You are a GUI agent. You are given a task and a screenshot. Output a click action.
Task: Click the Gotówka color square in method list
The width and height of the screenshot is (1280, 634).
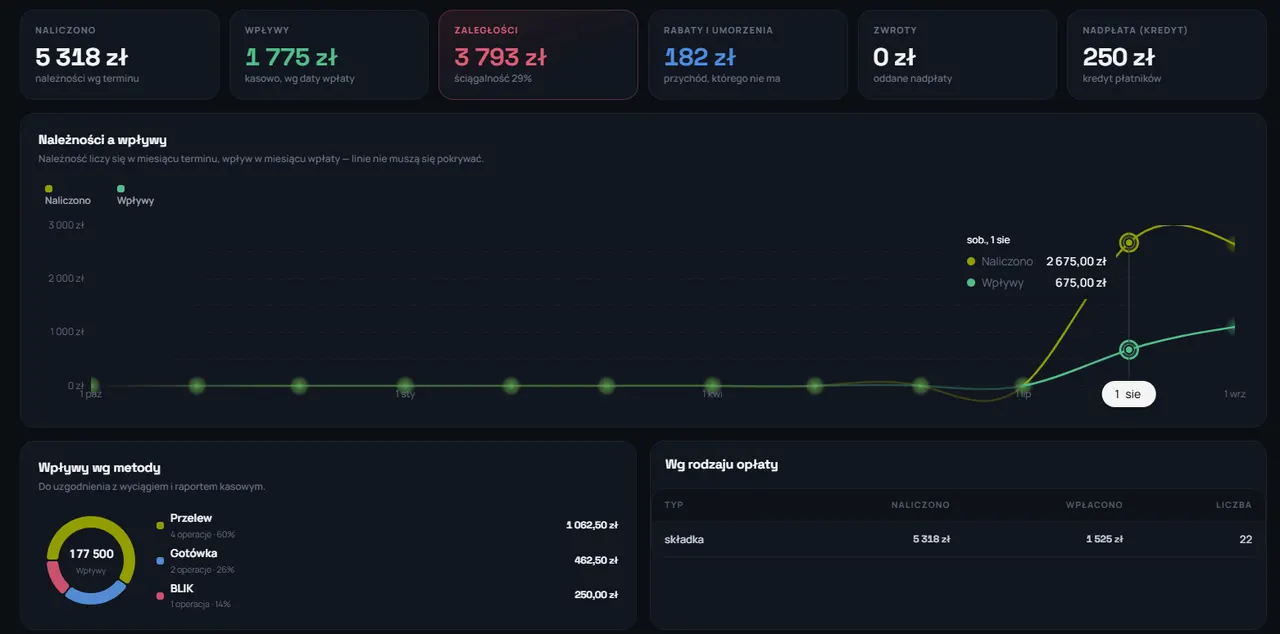click(x=160, y=561)
